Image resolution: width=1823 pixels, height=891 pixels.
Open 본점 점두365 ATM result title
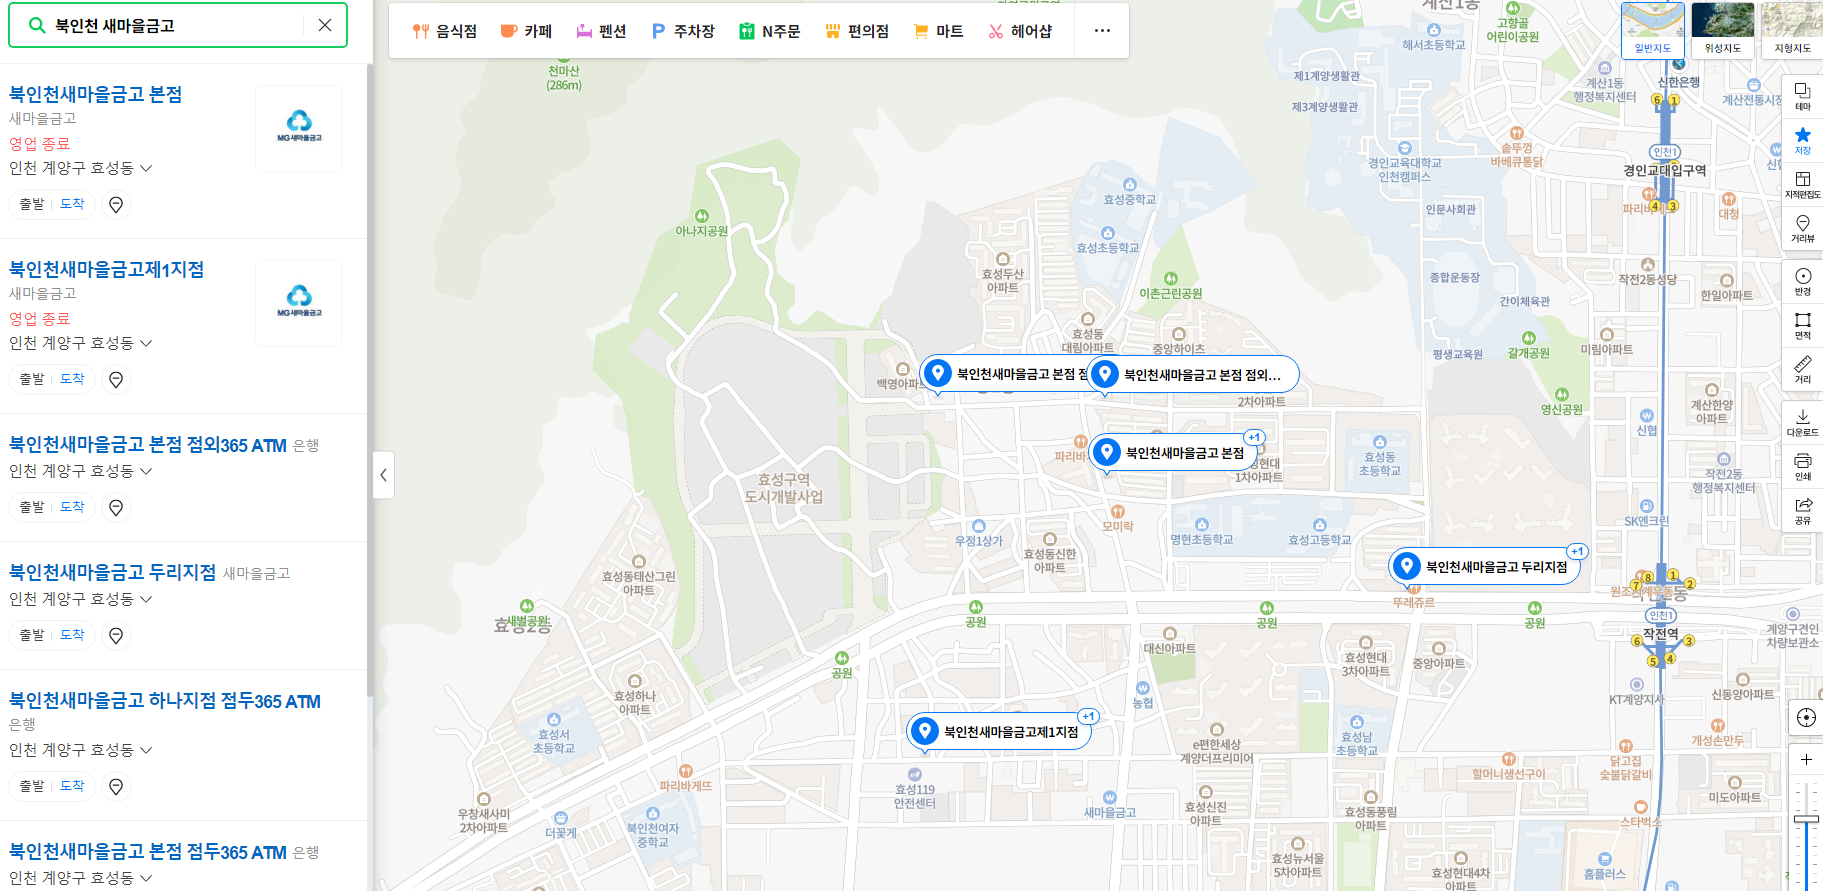(x=148, y=852)
